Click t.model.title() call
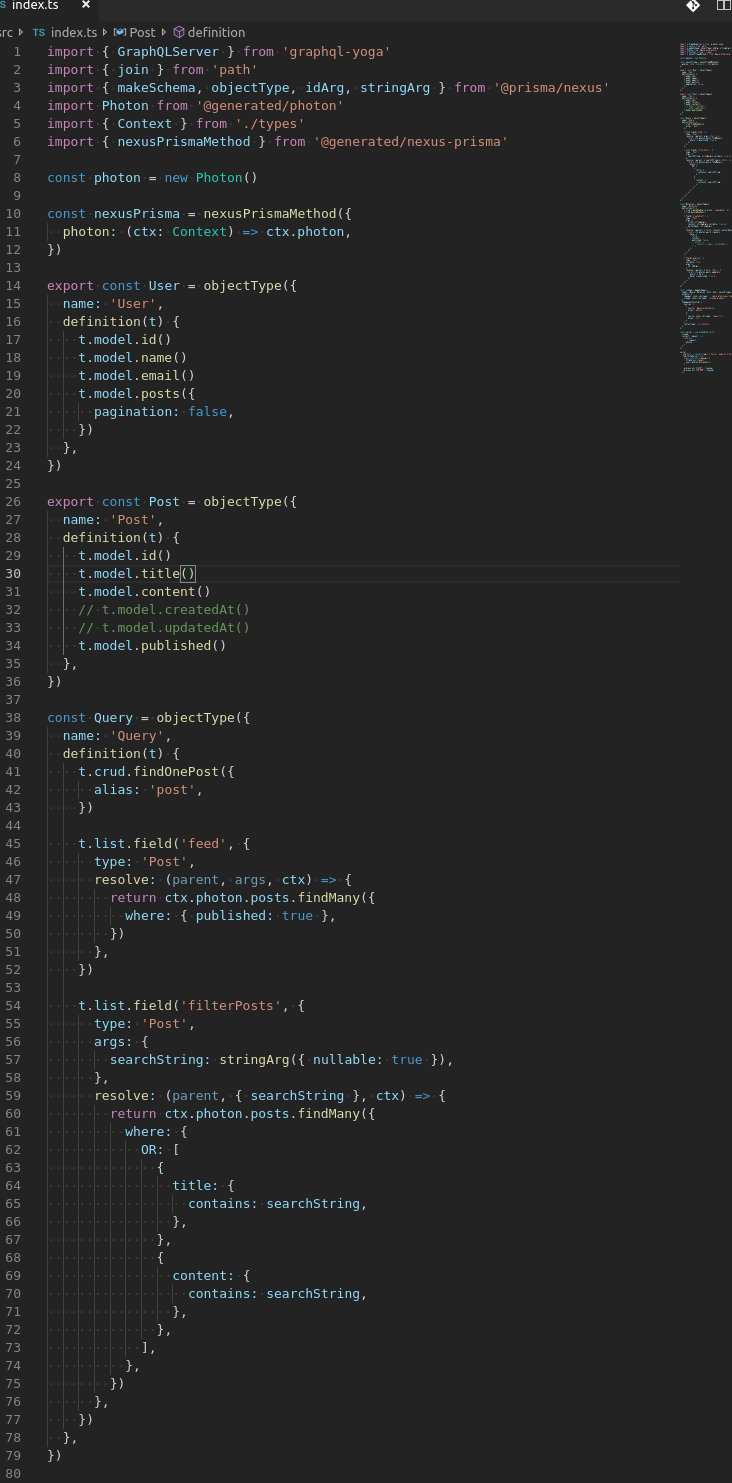This screenshot has height=1483, width=732. tap(137, 574)
